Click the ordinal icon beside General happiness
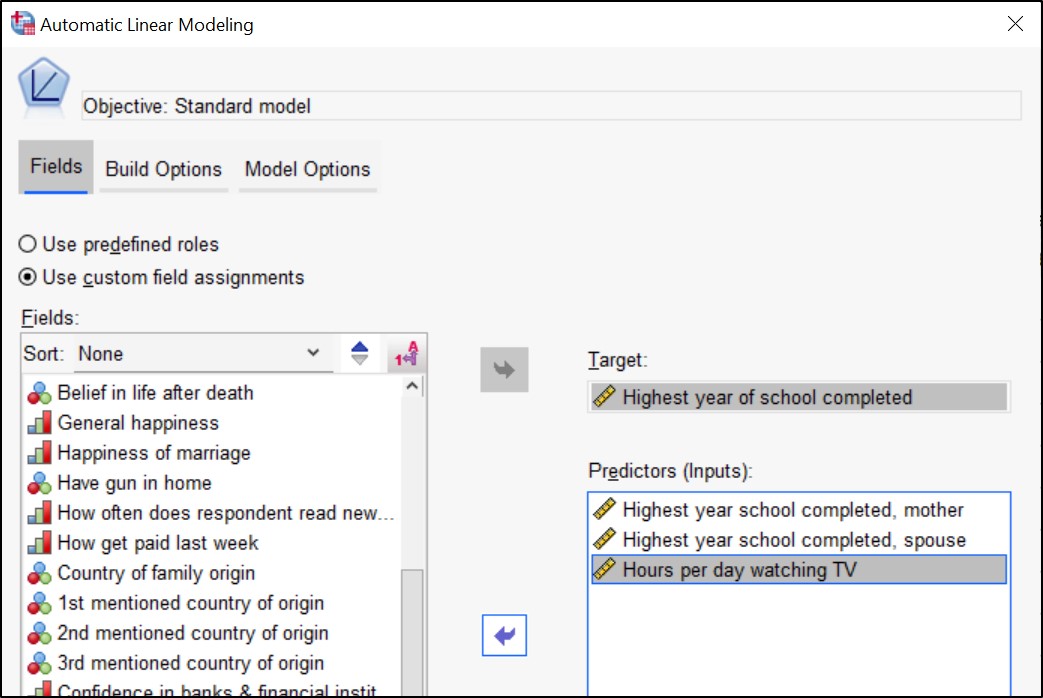Screen dimensions: 1043x698 tap(38, 423)
